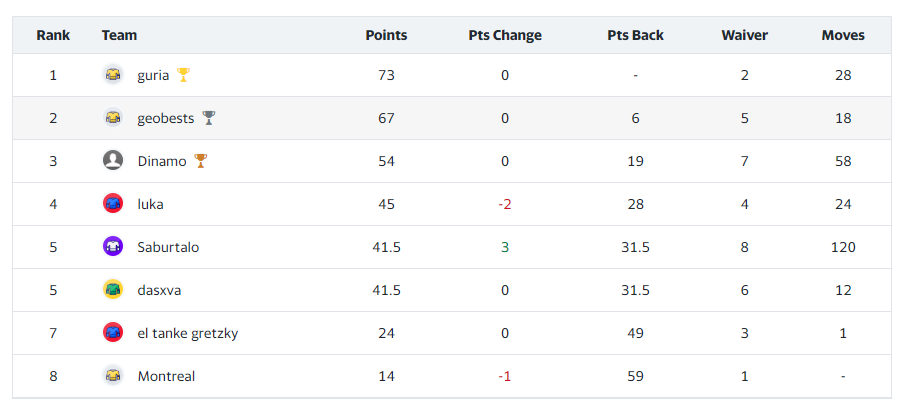907x401 pixels.
Task: Open the el tanke gretzky team
Action: tap(188, 333)
